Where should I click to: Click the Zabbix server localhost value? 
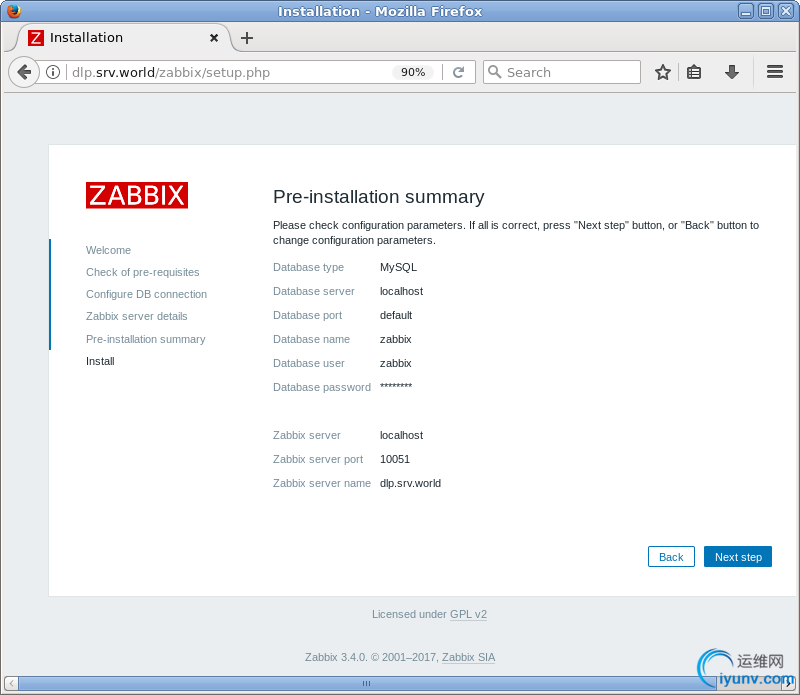[x=401, y=435]
